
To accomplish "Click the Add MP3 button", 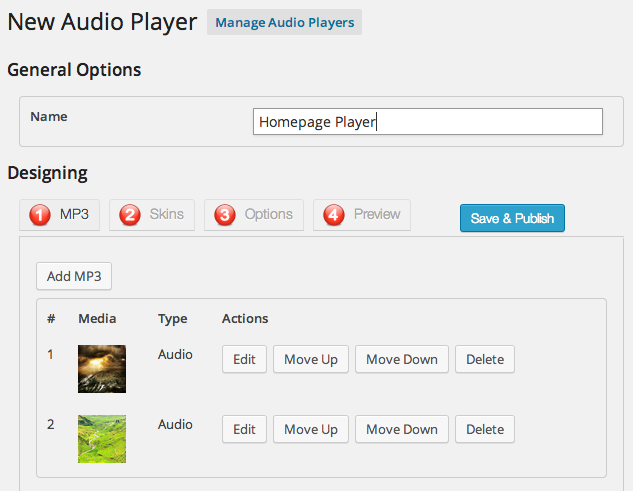I will pos(74,276).
